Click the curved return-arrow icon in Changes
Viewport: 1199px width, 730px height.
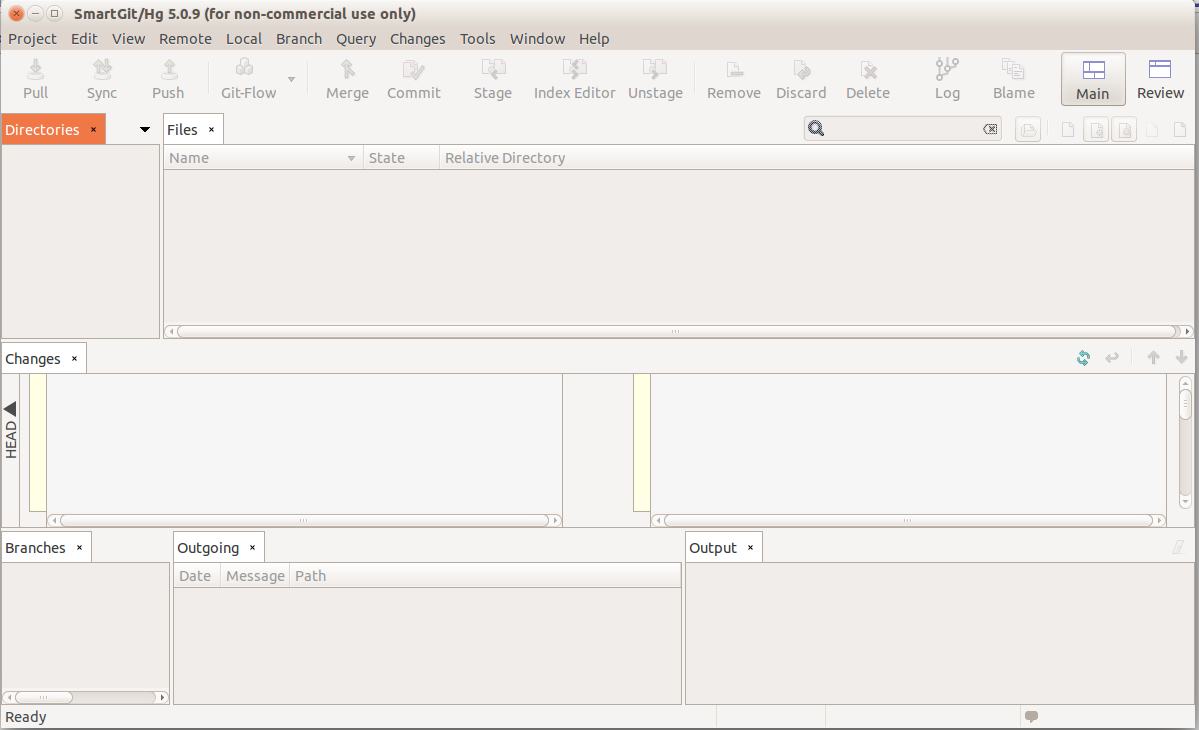(1112, 358)
